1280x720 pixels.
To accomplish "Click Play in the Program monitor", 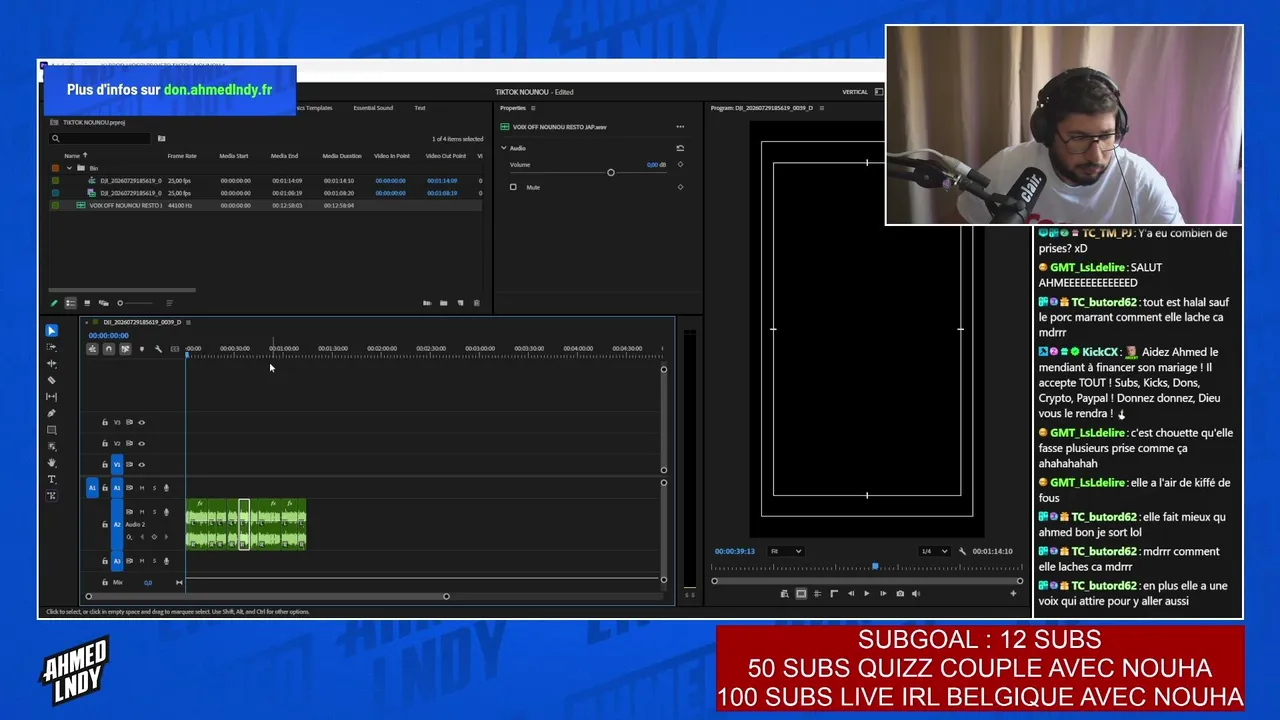I will coord(867,594).
